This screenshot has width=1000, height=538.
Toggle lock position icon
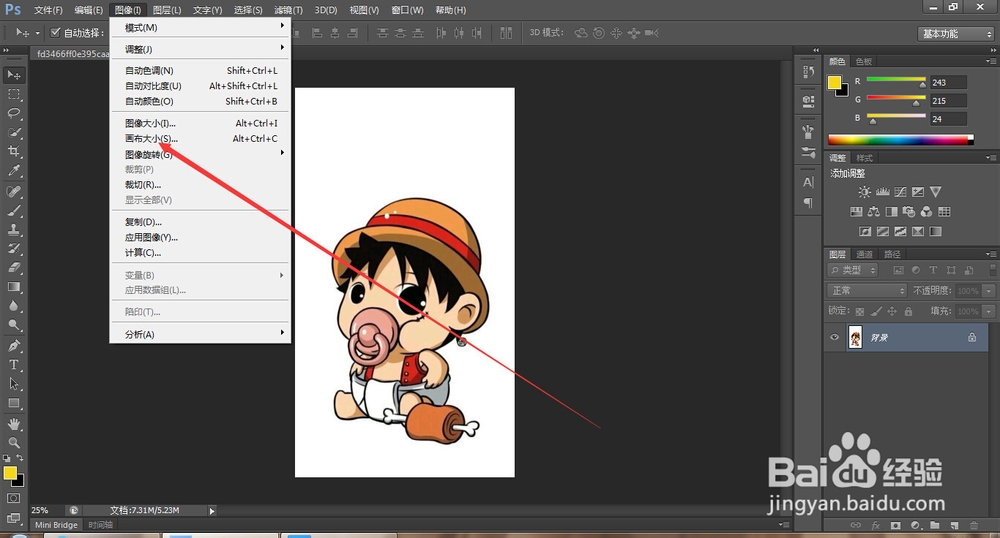[x=892, y=311]
